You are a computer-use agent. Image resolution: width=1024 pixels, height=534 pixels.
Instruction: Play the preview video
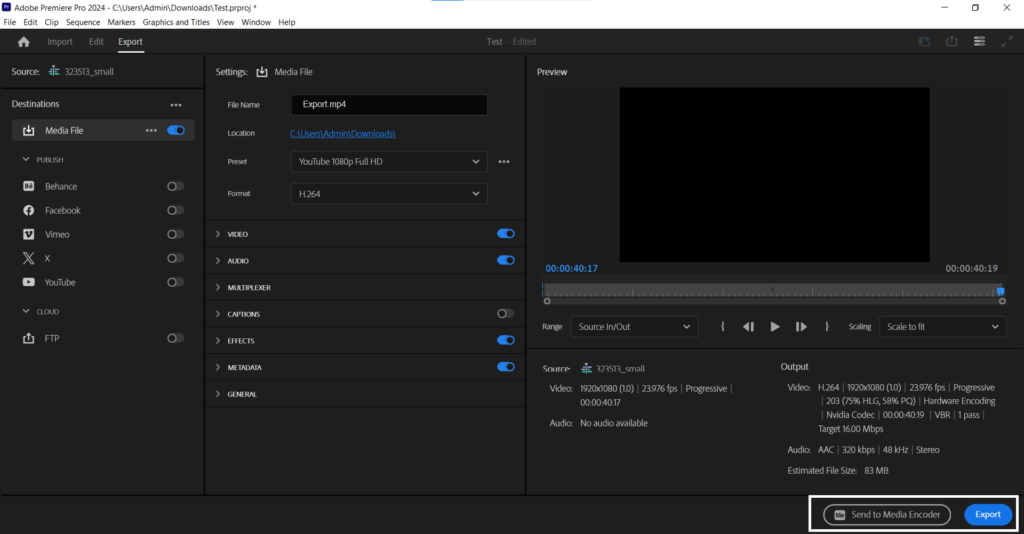775,327
